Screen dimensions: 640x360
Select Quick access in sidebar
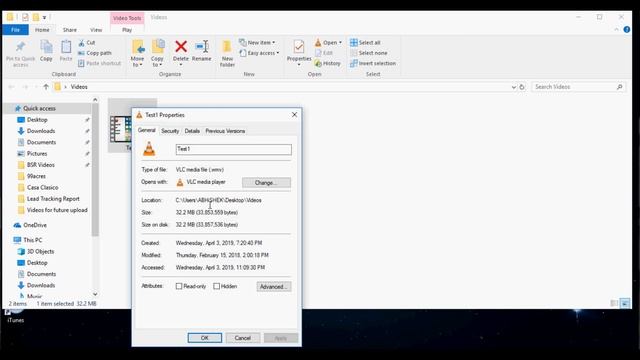(x=39, y=109)
